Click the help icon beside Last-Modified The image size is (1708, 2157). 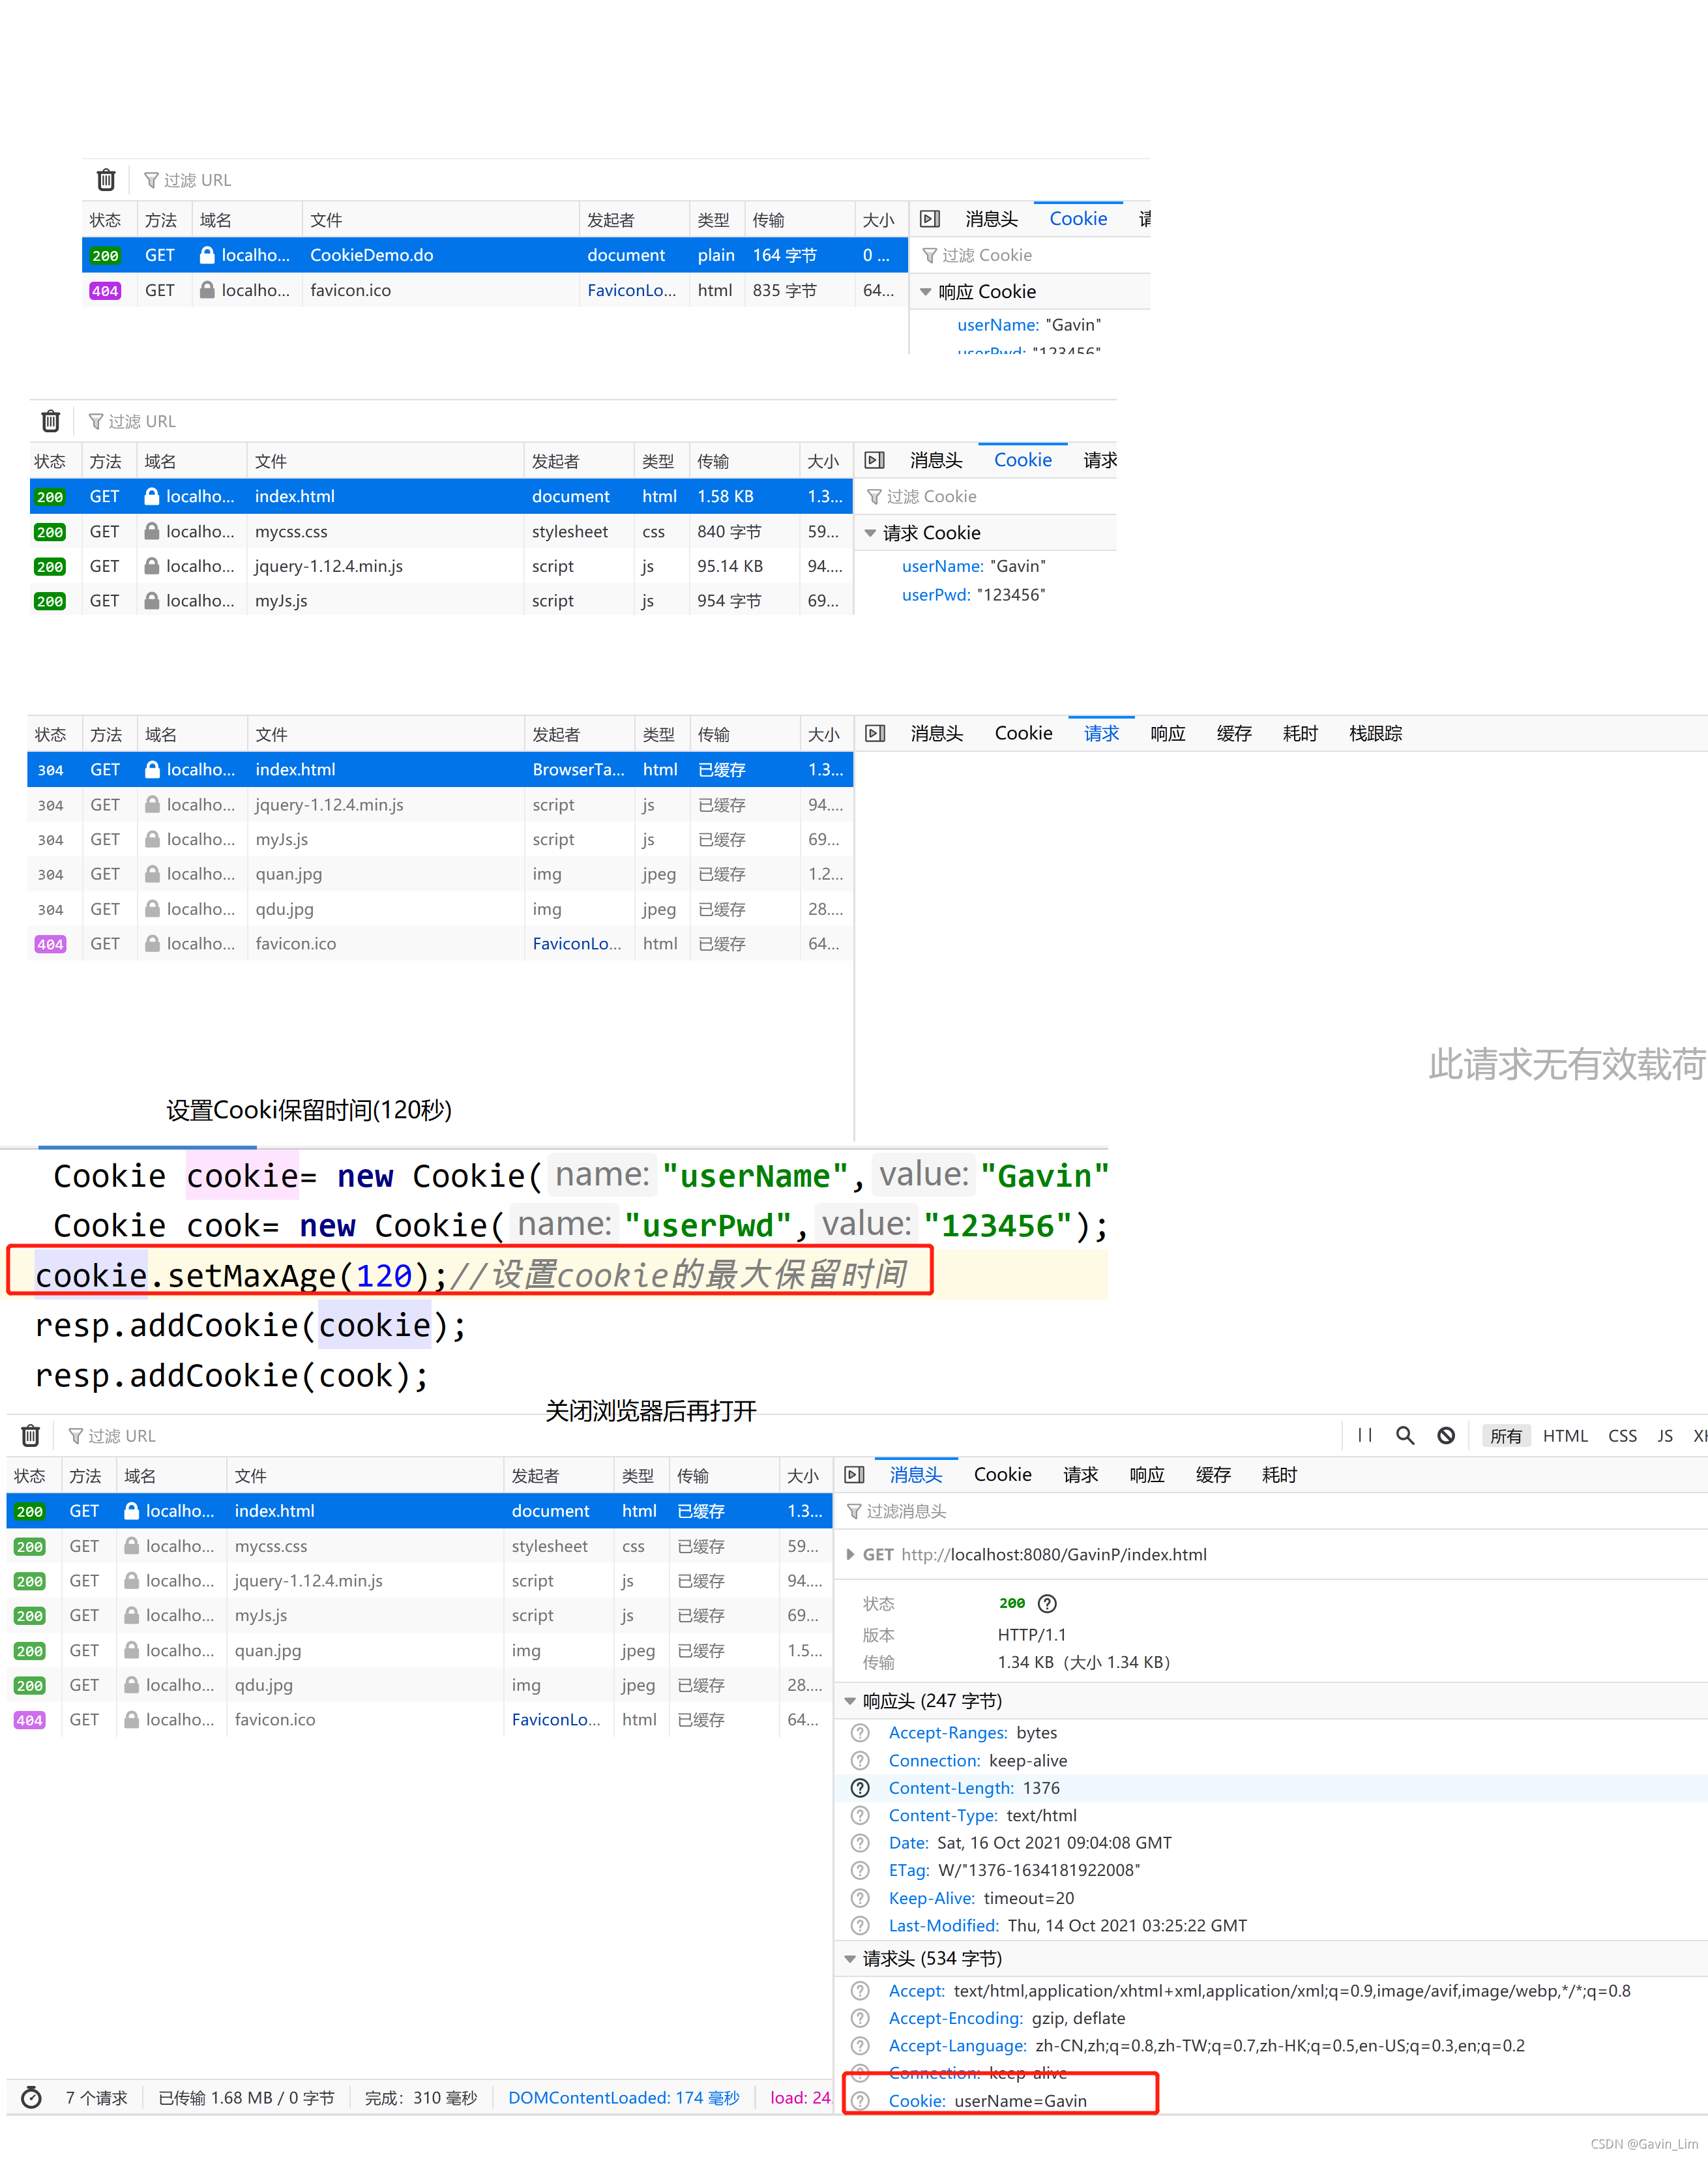[x=860, y=1925]
